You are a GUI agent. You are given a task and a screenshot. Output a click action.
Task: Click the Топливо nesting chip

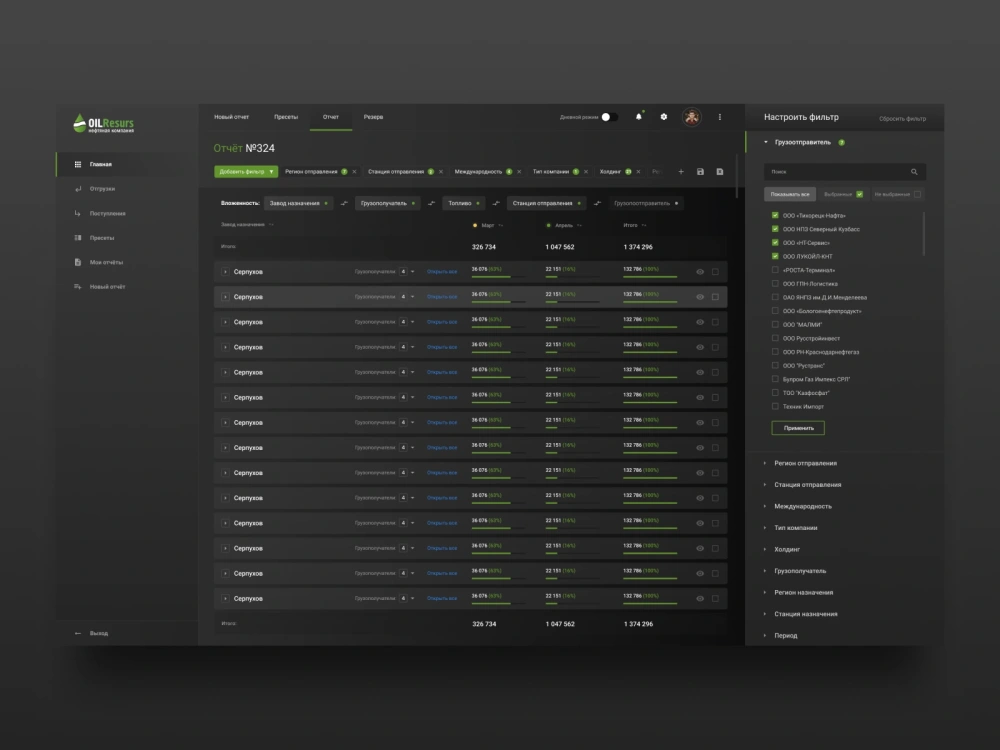tap(464, 203)
